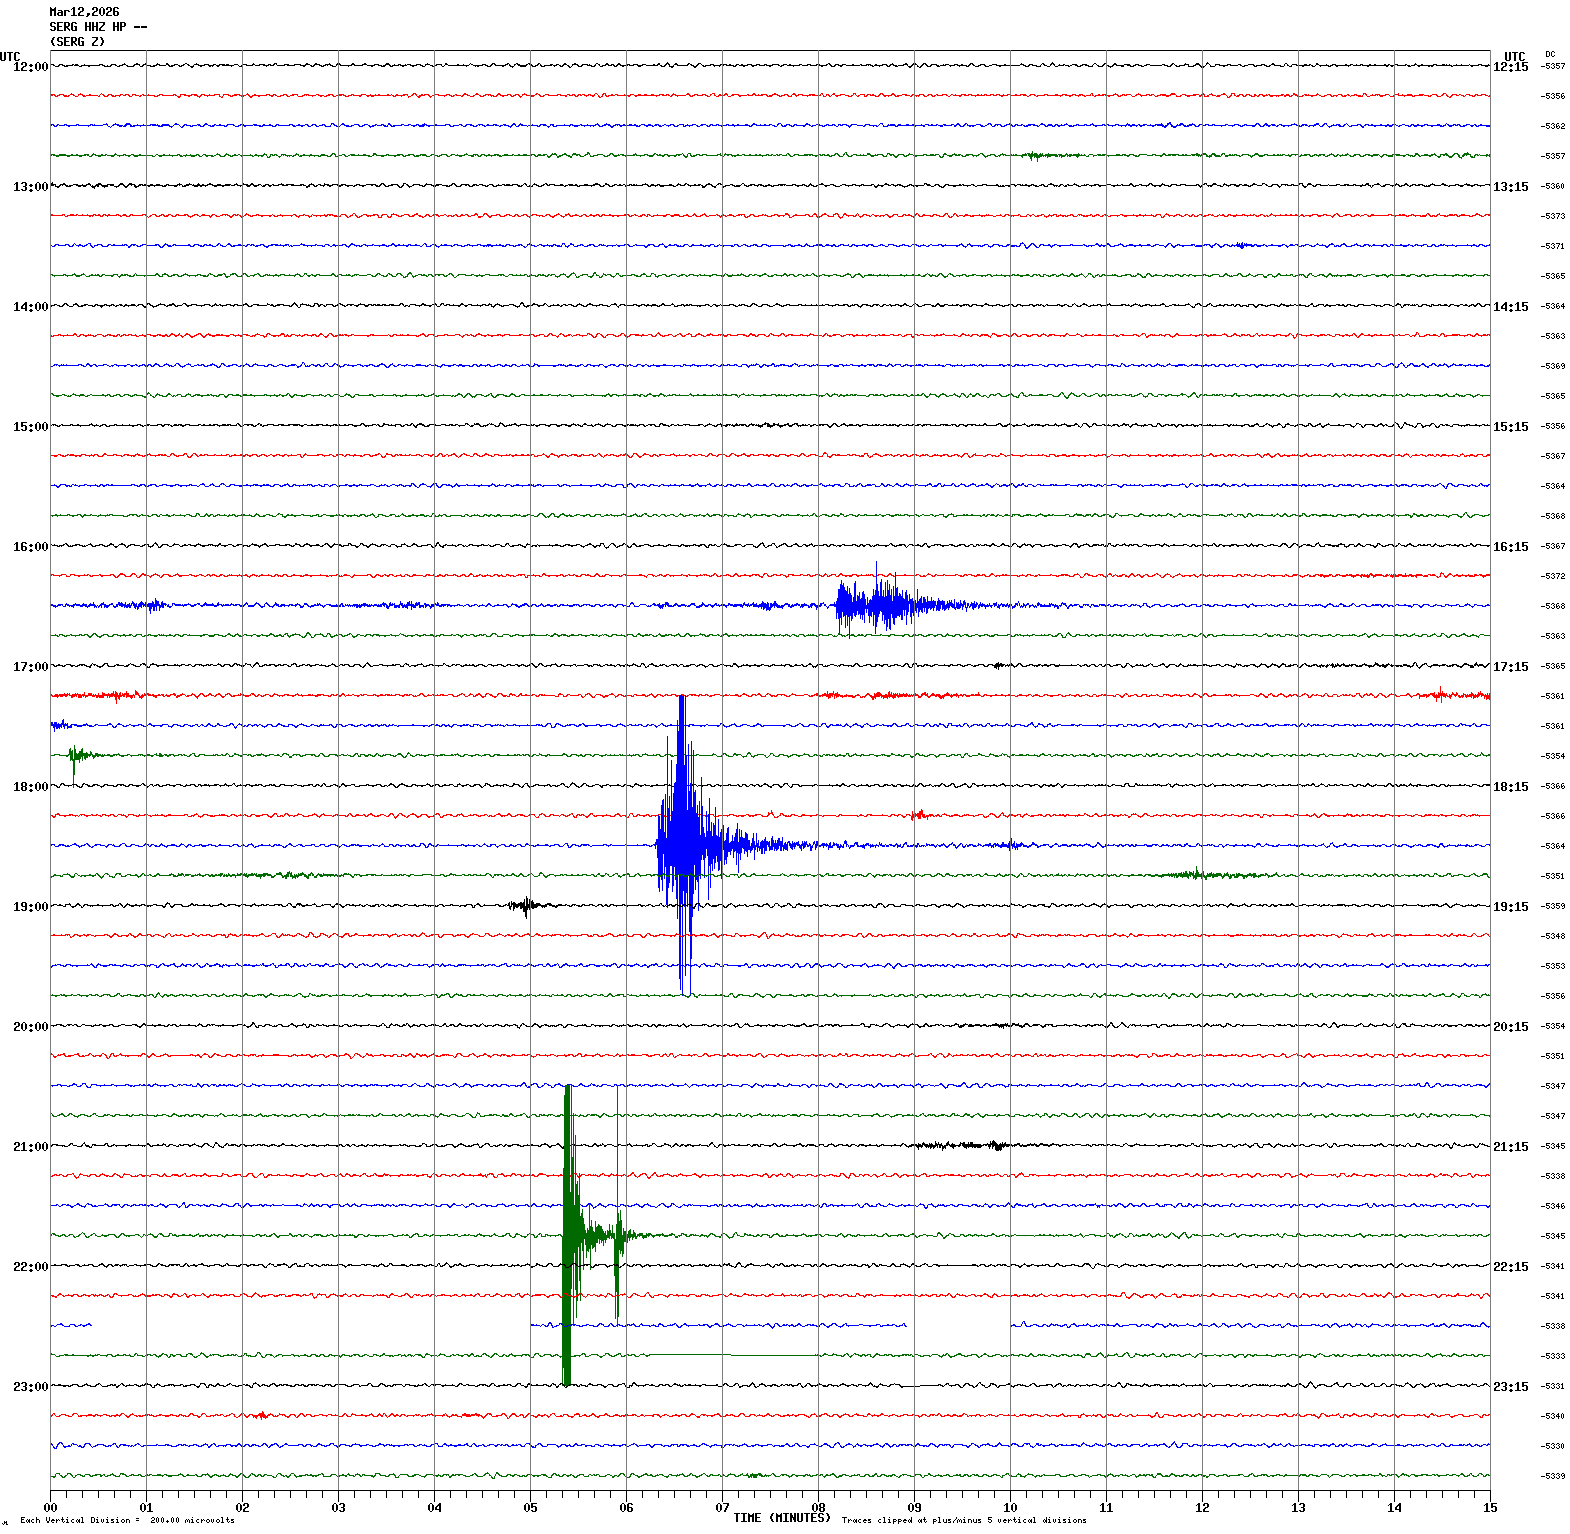This screenshot has height=1534, width=1570.
Task: Select the 18:00 row label on left
Action: tap(30, 787)
